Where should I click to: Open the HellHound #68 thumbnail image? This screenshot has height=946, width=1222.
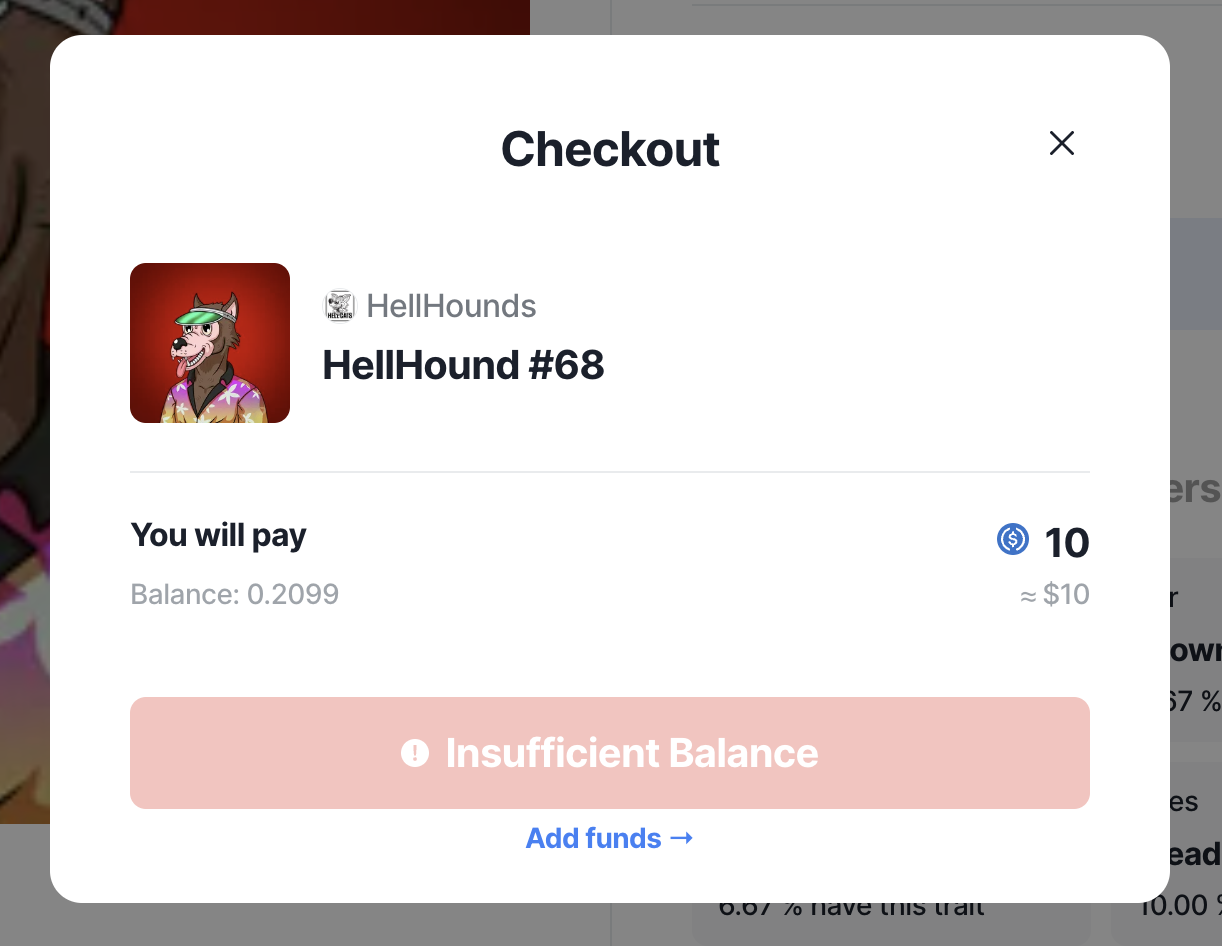pos(210,343)
